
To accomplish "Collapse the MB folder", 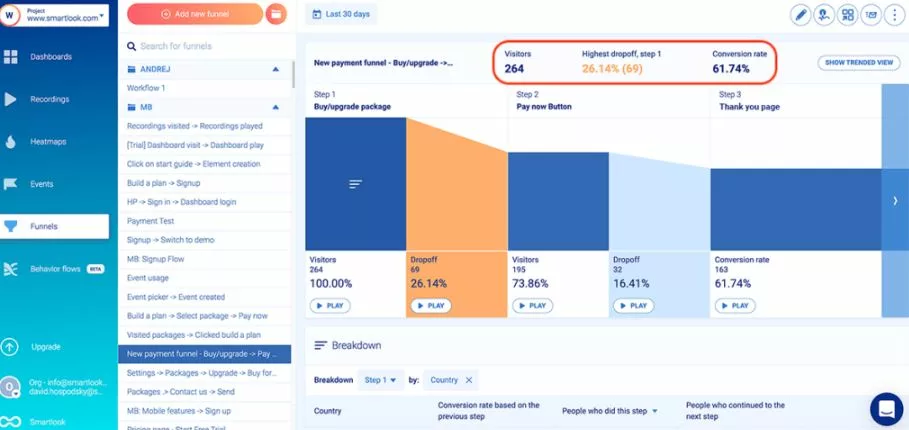I will pos(275,107).
